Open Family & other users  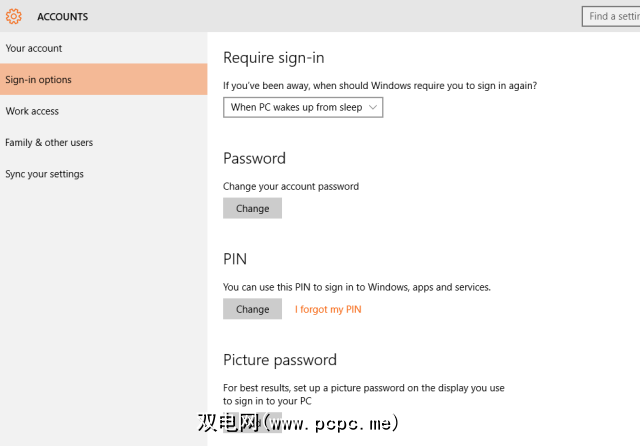(49, 142)
